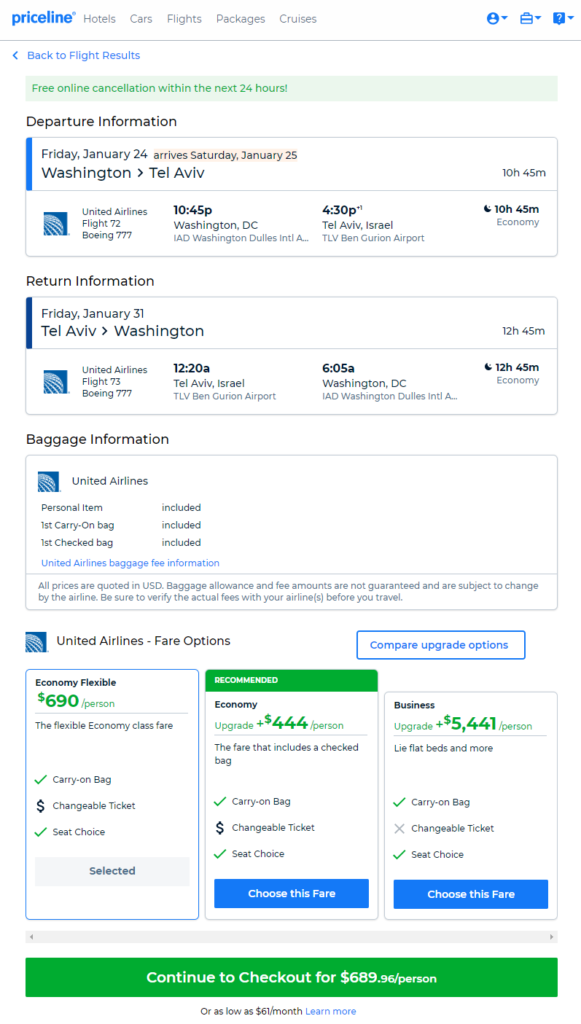The width and height of the screenshot is (581, 1024).
Task: Click the fare options horizontal scrollbar
Action: point(292,937)
